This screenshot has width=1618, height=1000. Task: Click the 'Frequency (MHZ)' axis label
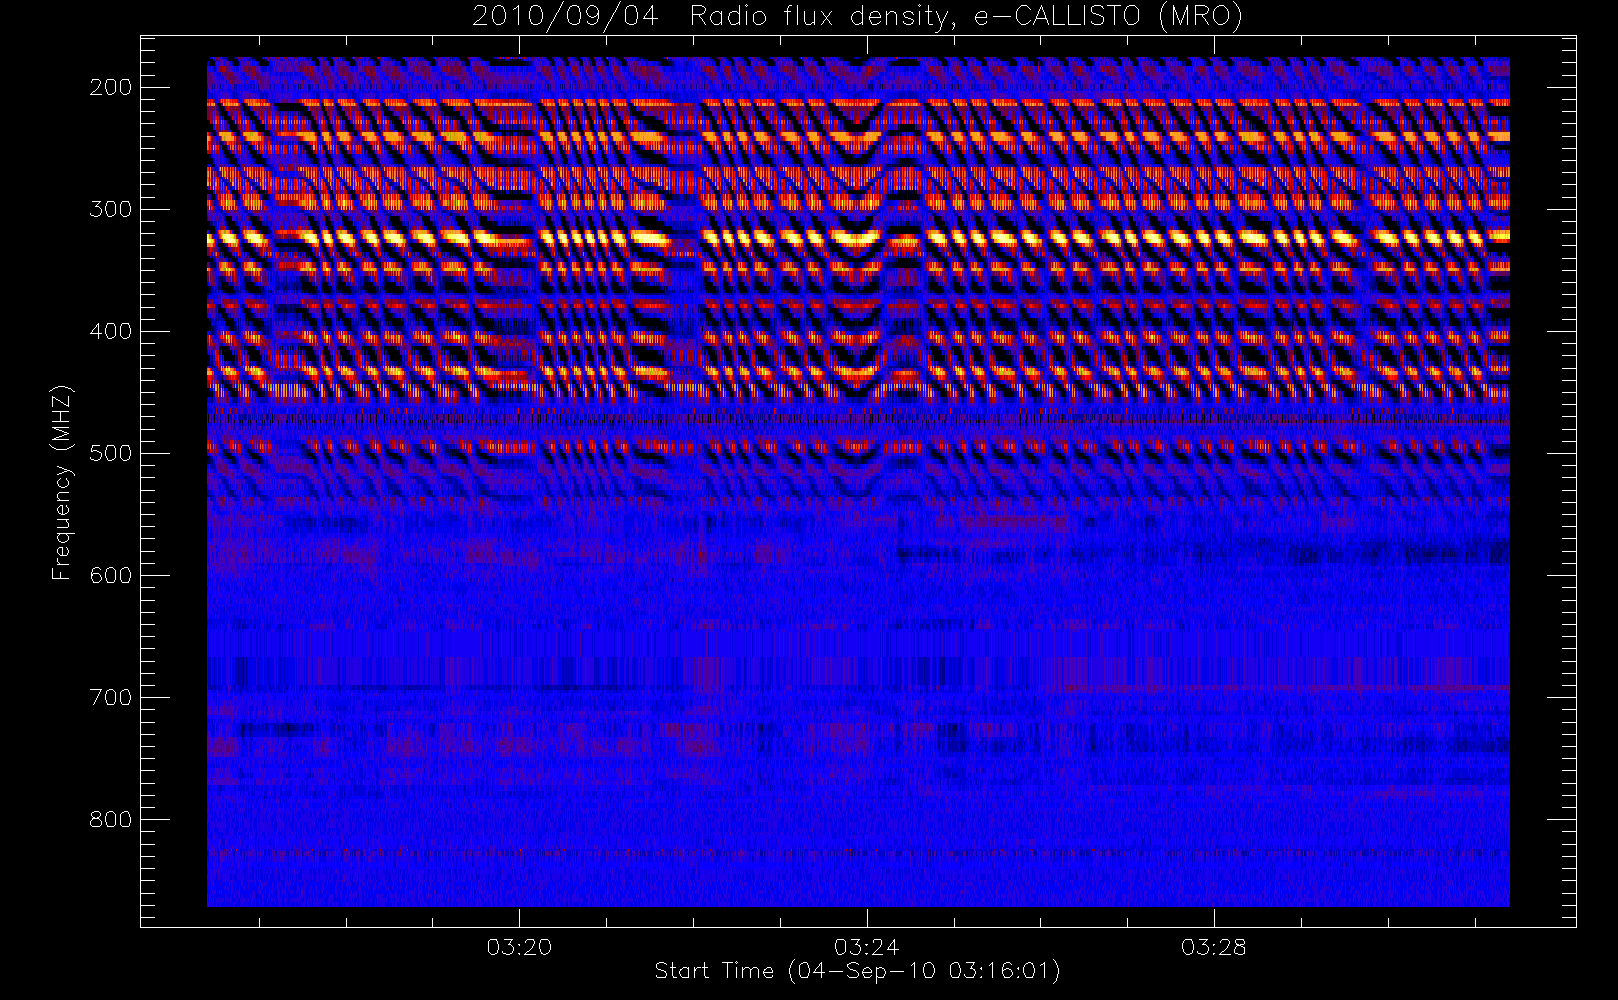point(62,482)
